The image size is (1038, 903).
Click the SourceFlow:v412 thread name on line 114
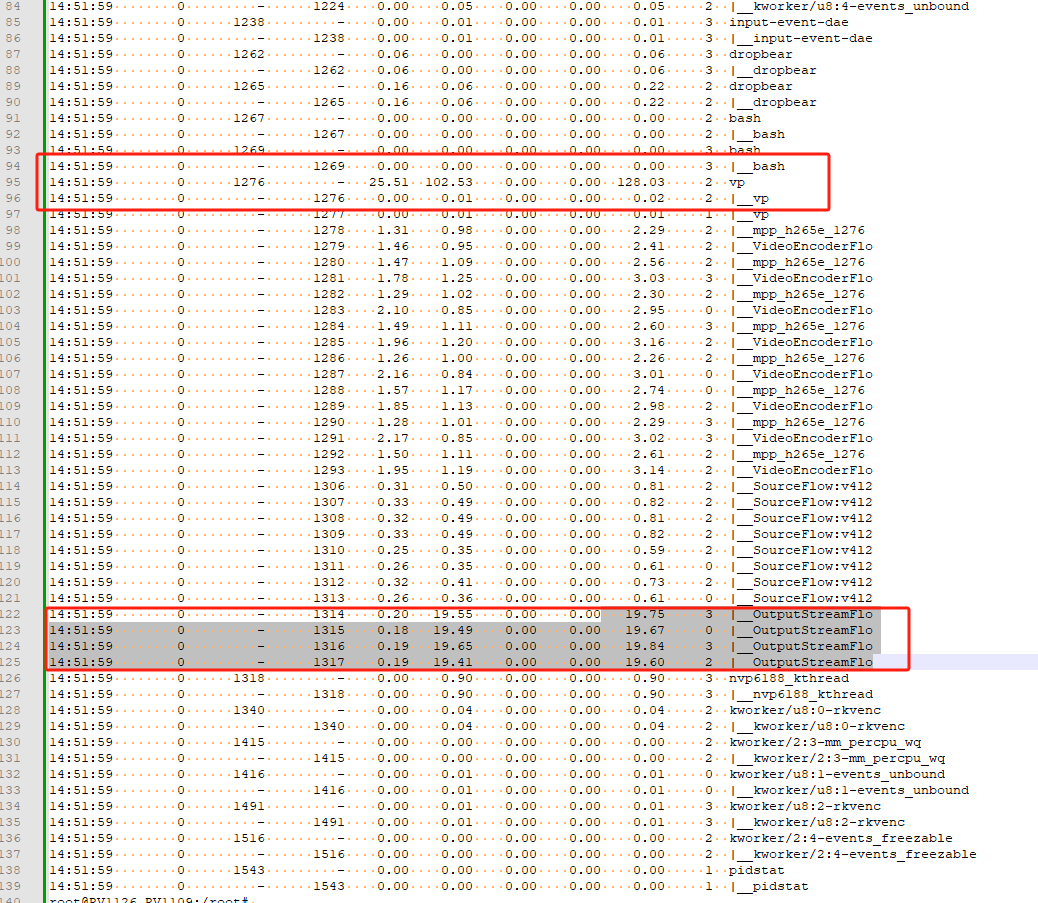click(x=812, y=486)
